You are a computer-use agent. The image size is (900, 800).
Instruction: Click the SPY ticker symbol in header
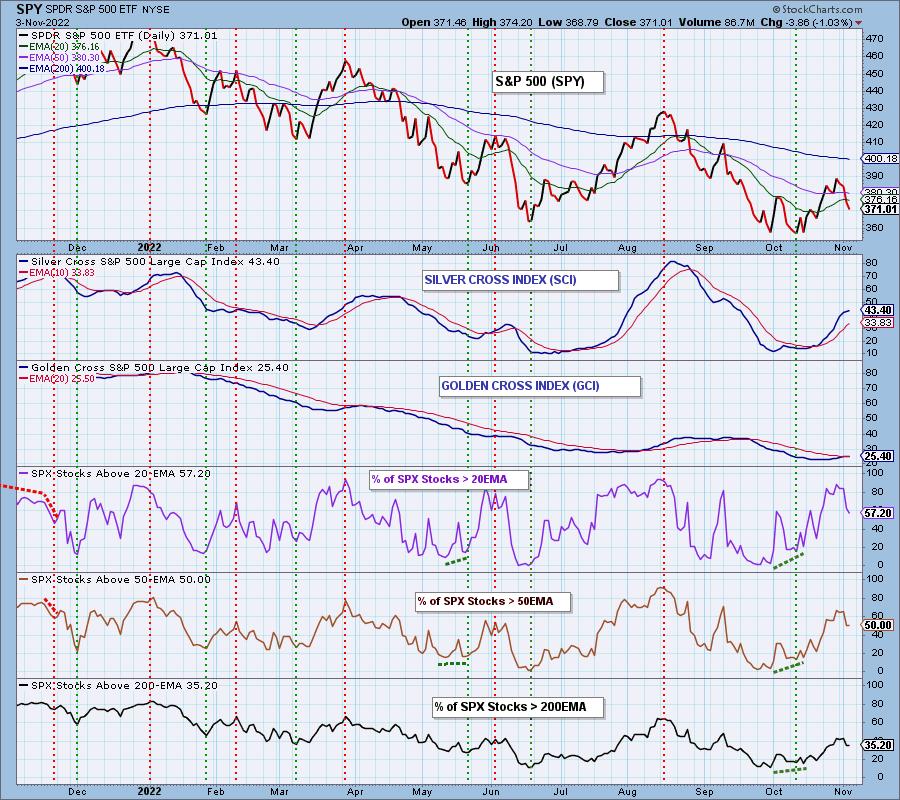pyautogui.click(x=28, y=9)
